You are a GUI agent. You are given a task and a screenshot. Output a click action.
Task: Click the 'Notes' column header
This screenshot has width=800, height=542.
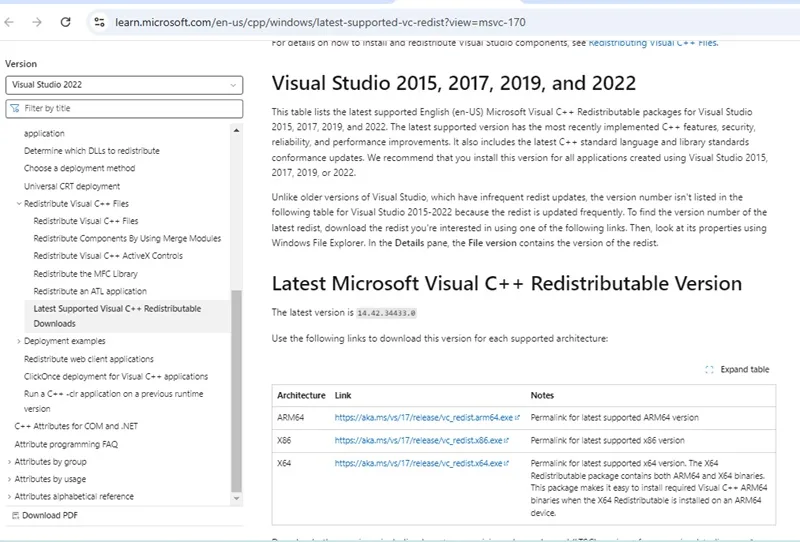tap(542, 396)
